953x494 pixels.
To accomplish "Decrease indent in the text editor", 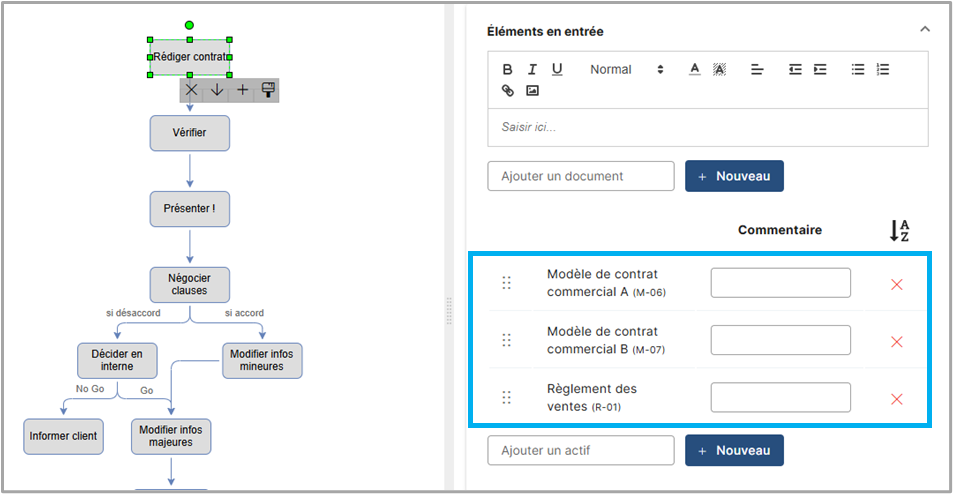I will point(795,69).
